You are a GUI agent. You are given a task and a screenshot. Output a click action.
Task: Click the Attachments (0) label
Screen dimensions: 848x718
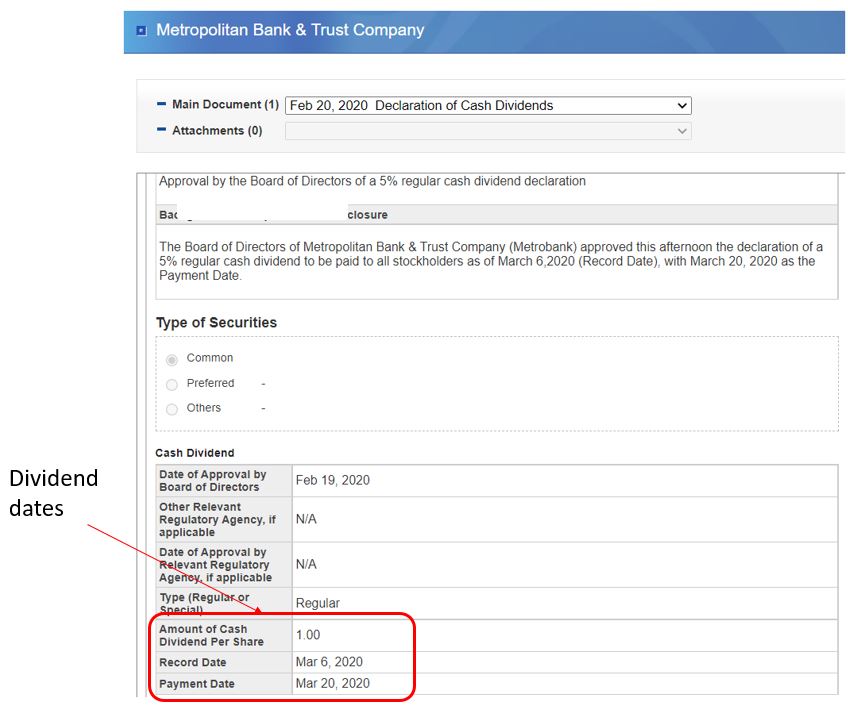coord(217,131)
